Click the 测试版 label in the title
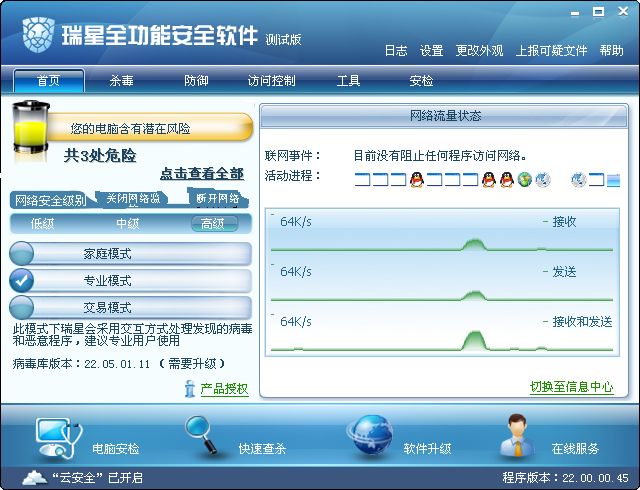Viewport: 640px width, 490px height. [x=283, y=40]
